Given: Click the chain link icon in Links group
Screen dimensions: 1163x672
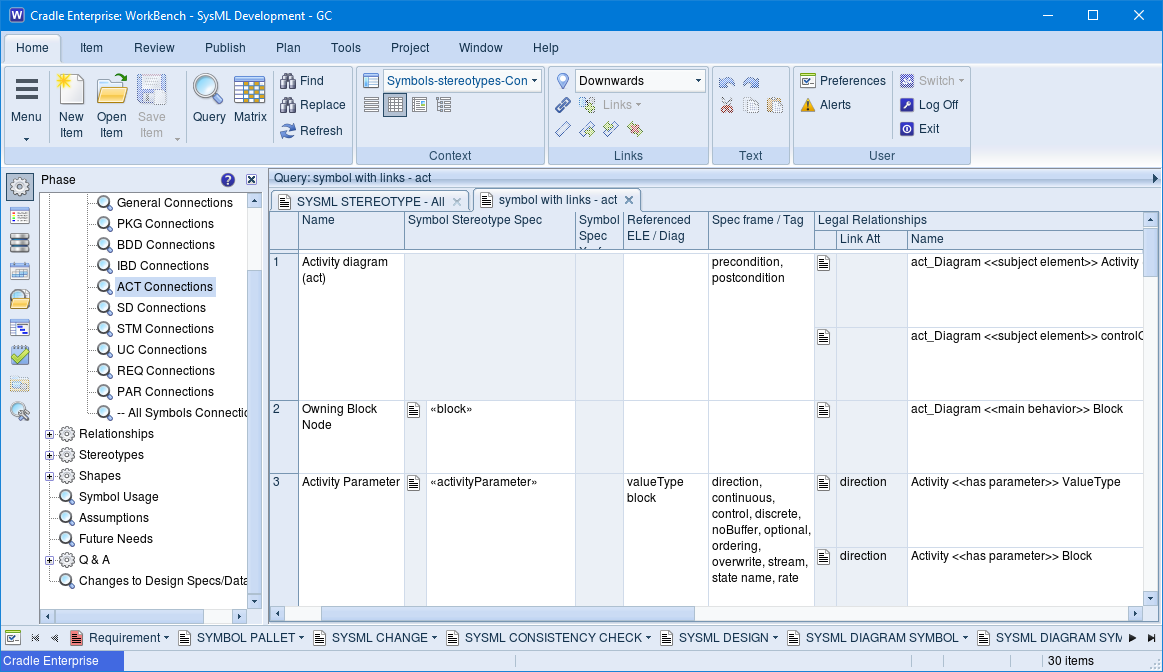Looking at the screenshot, I should coord(563,105).
